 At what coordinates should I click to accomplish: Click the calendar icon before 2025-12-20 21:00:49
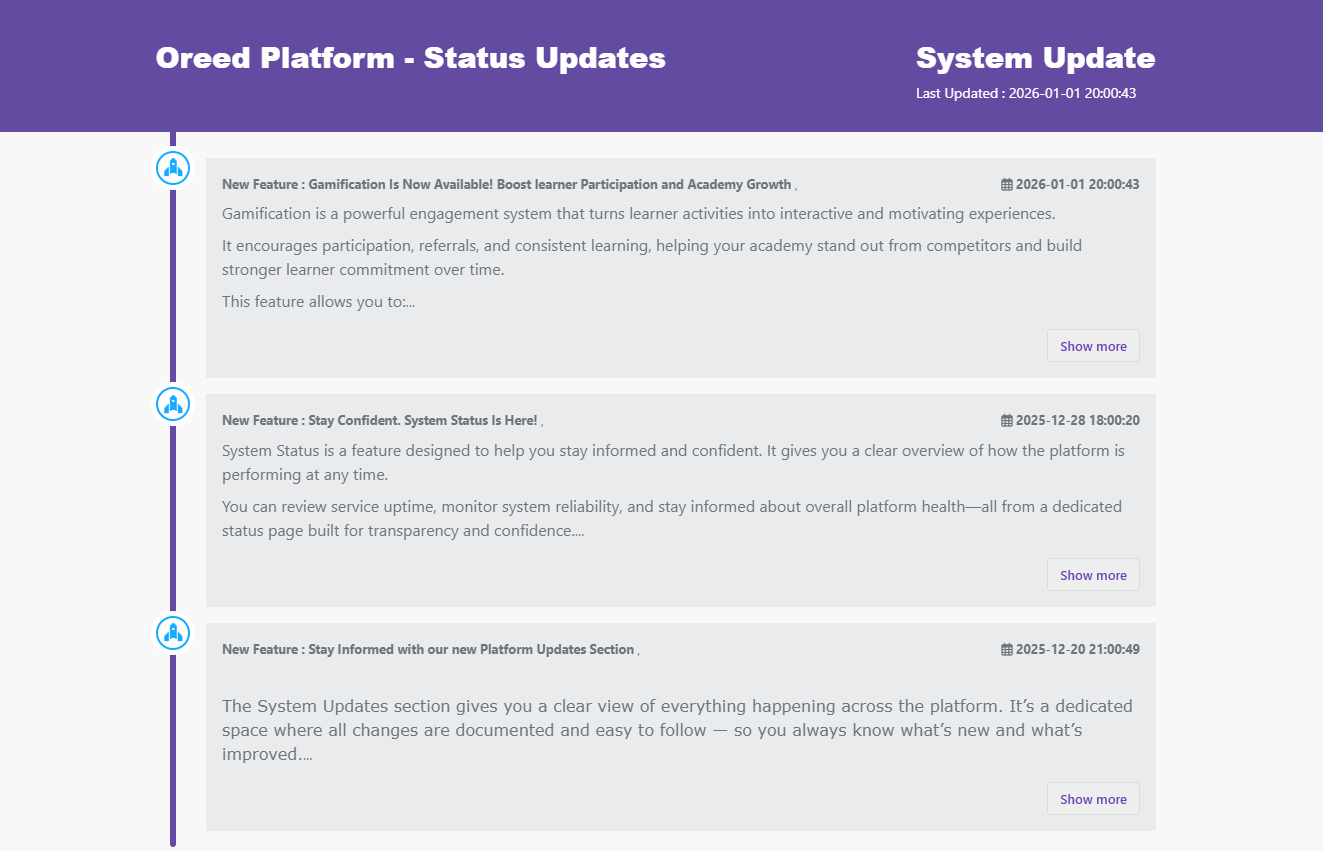click(1006, 650)
